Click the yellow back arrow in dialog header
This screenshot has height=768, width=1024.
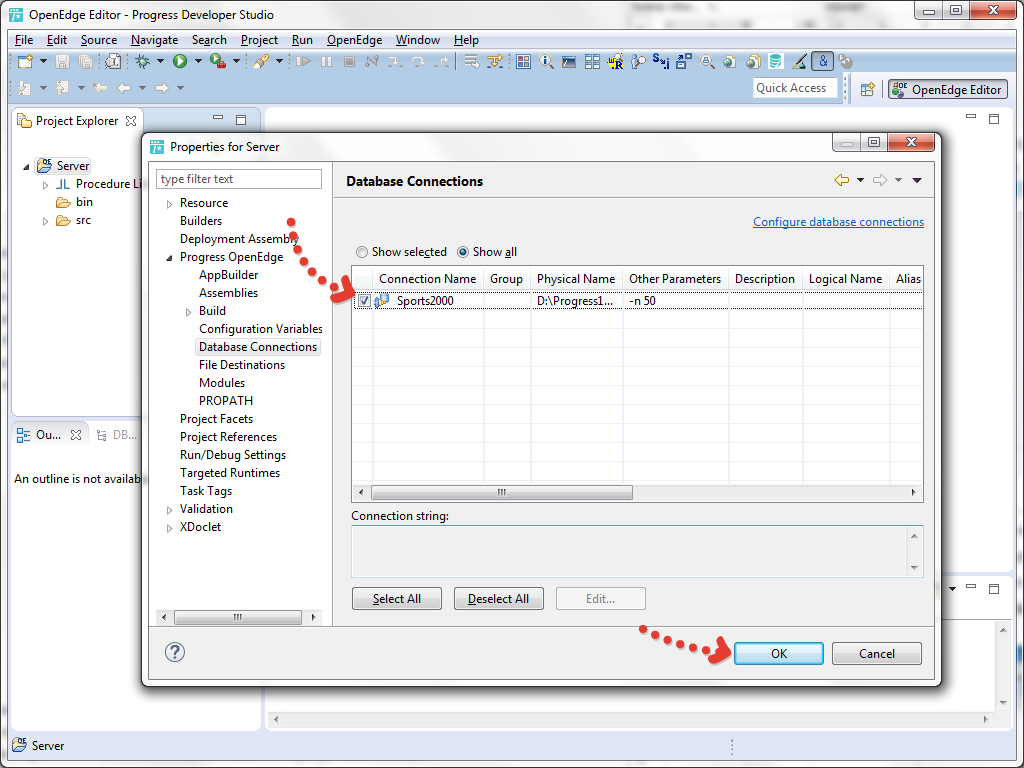[x=842, y=180]
